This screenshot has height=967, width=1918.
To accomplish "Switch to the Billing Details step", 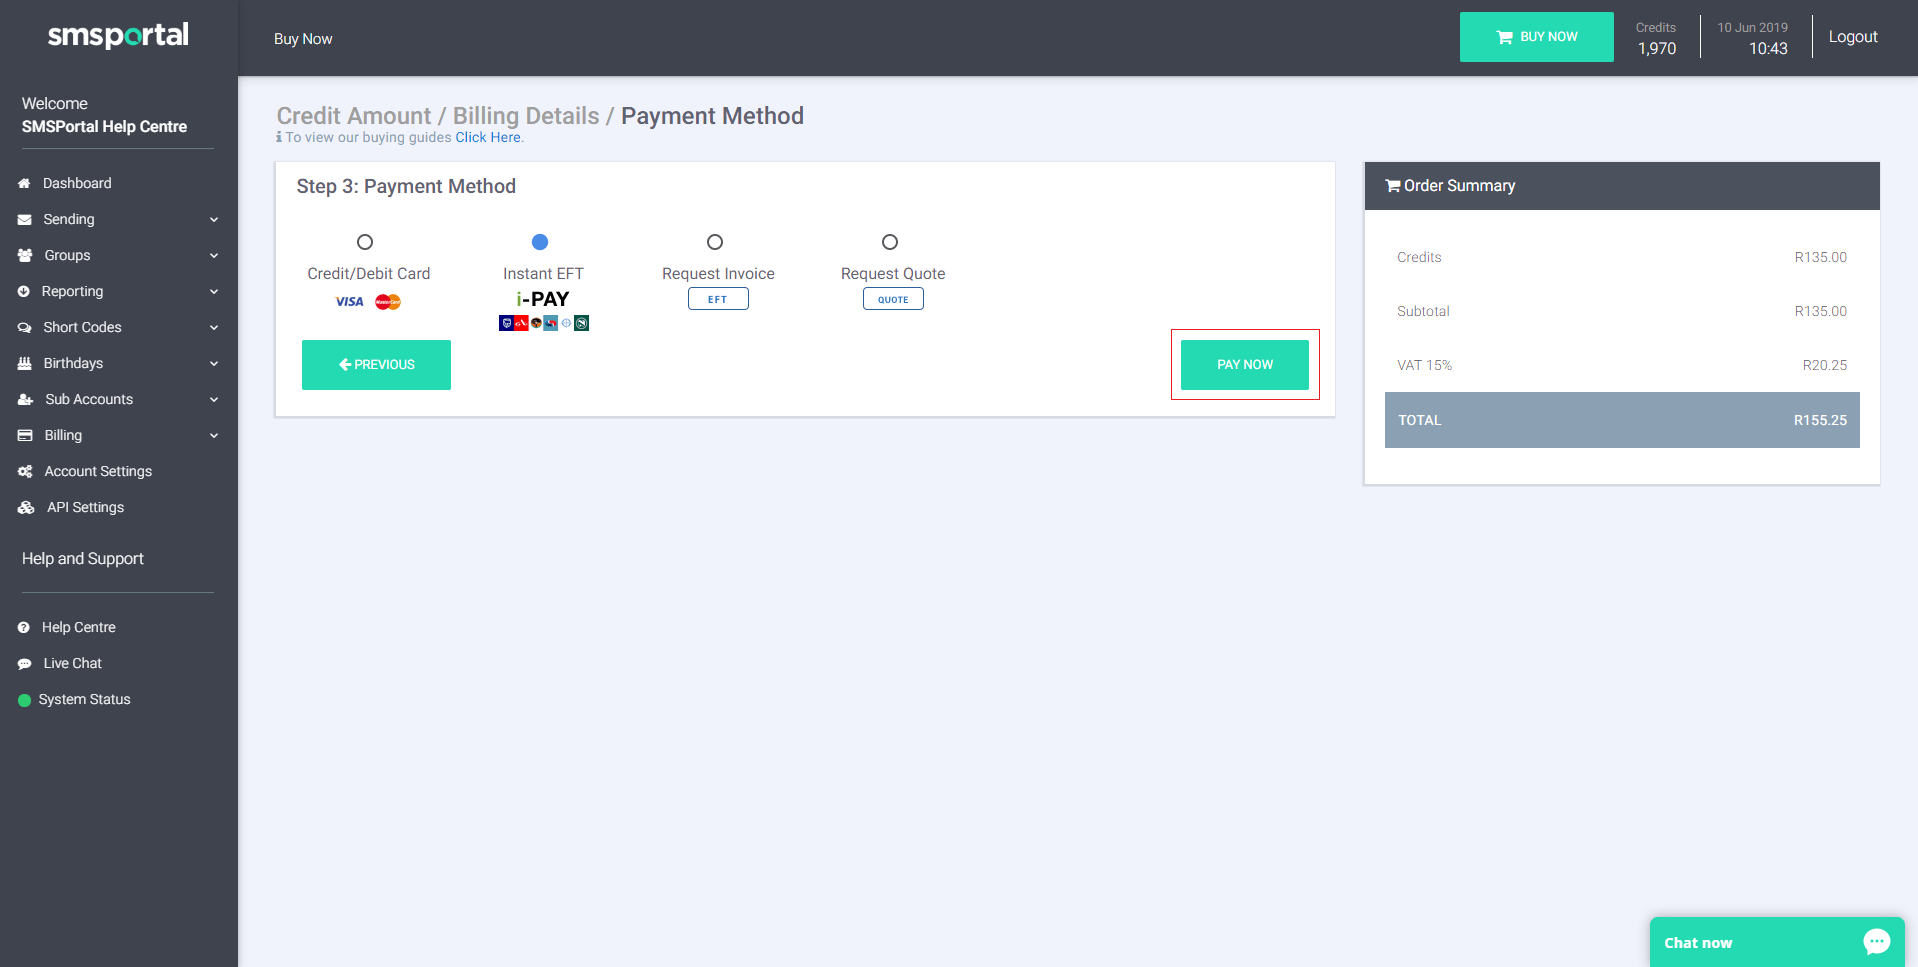I will [525, 115].
